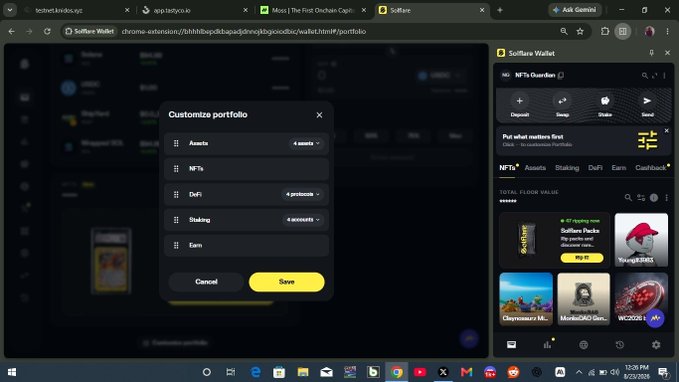Reload the current page

(47, 31)
